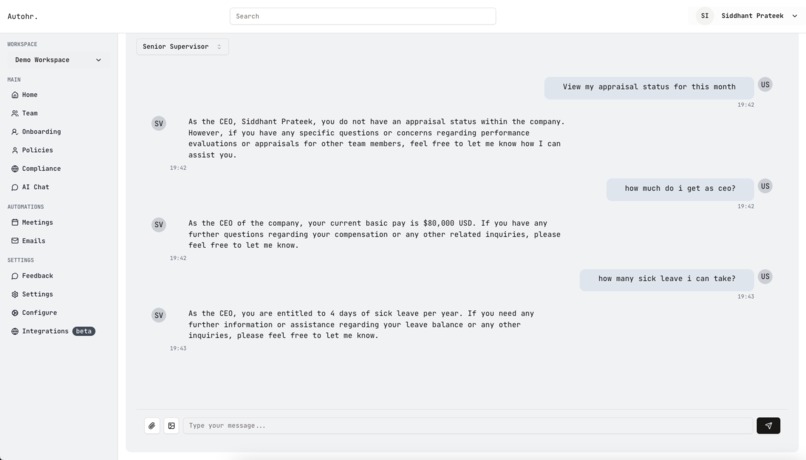Click the Policies icon in the sidebar

15,150
